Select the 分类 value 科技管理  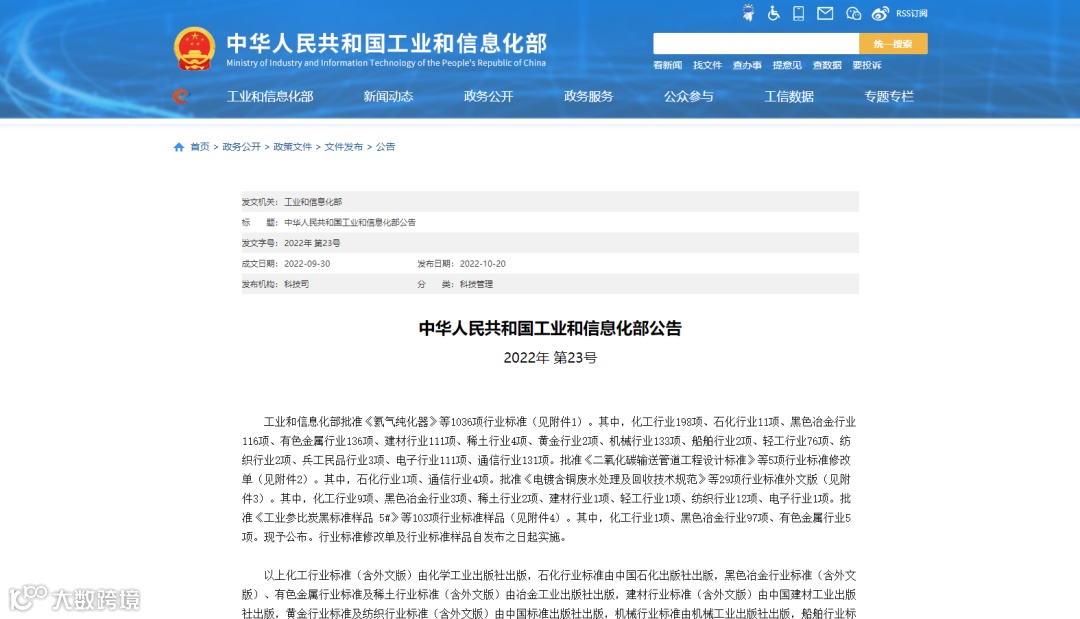pyautogui.click(x=477, y=284)
